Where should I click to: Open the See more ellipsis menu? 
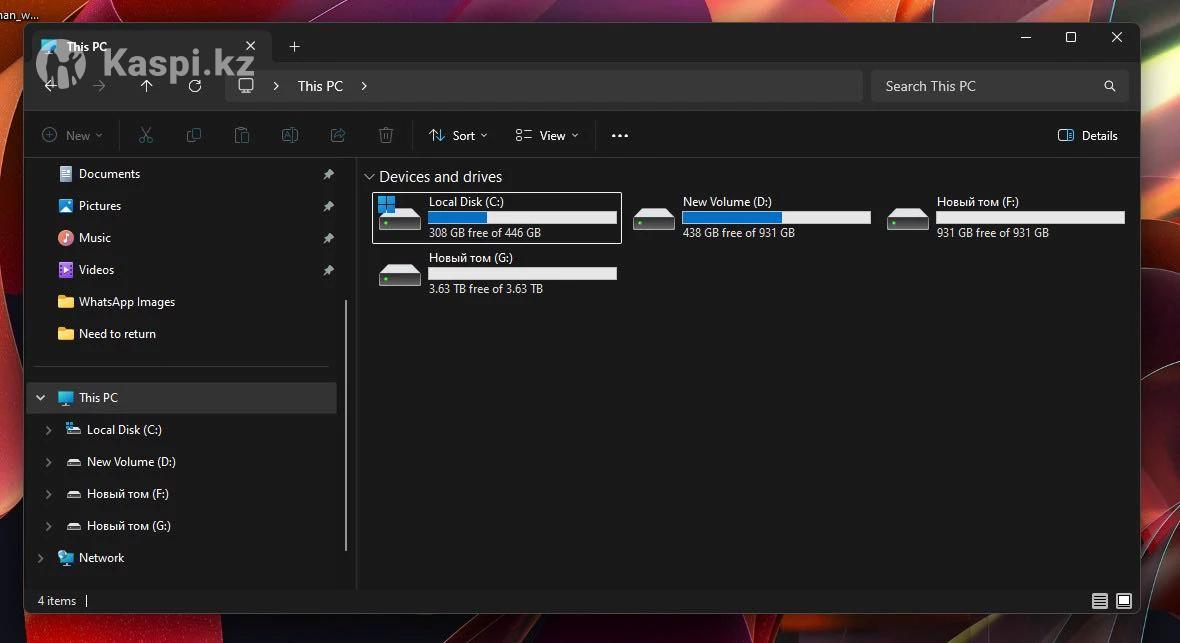620,136
